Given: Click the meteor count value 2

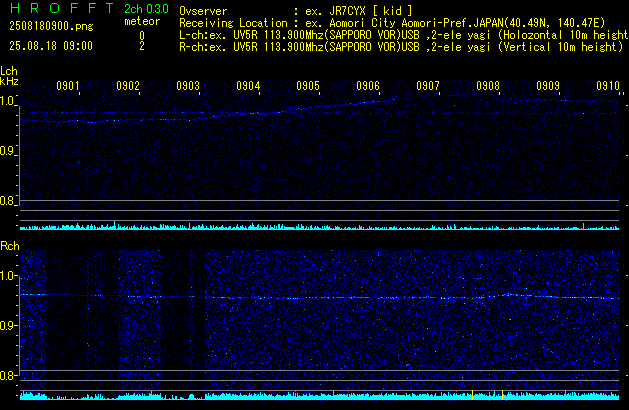Looking at the screenshot, I should [142, 46].
